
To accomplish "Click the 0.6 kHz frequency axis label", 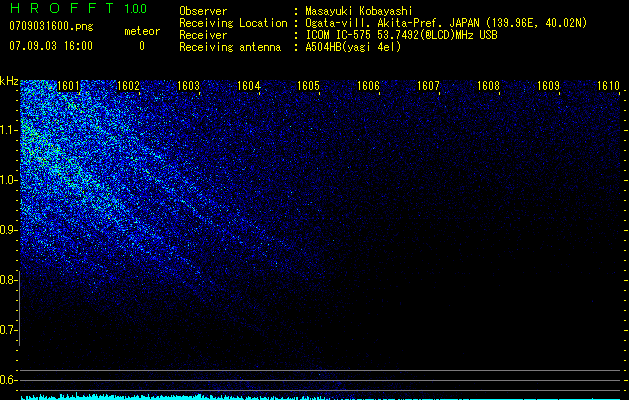I will click(8, 380).
